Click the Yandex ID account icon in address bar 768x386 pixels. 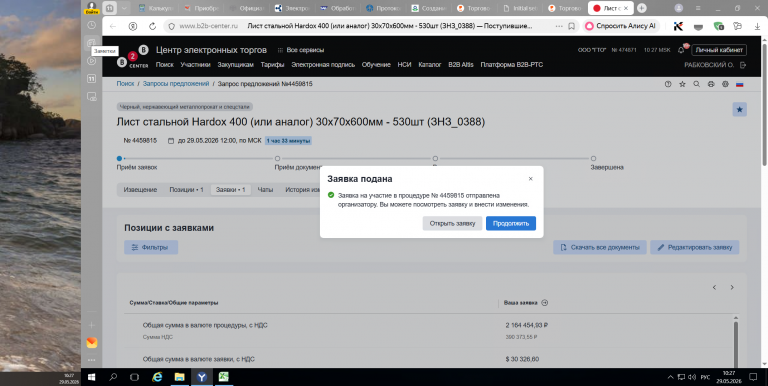(x=133, y=26)
